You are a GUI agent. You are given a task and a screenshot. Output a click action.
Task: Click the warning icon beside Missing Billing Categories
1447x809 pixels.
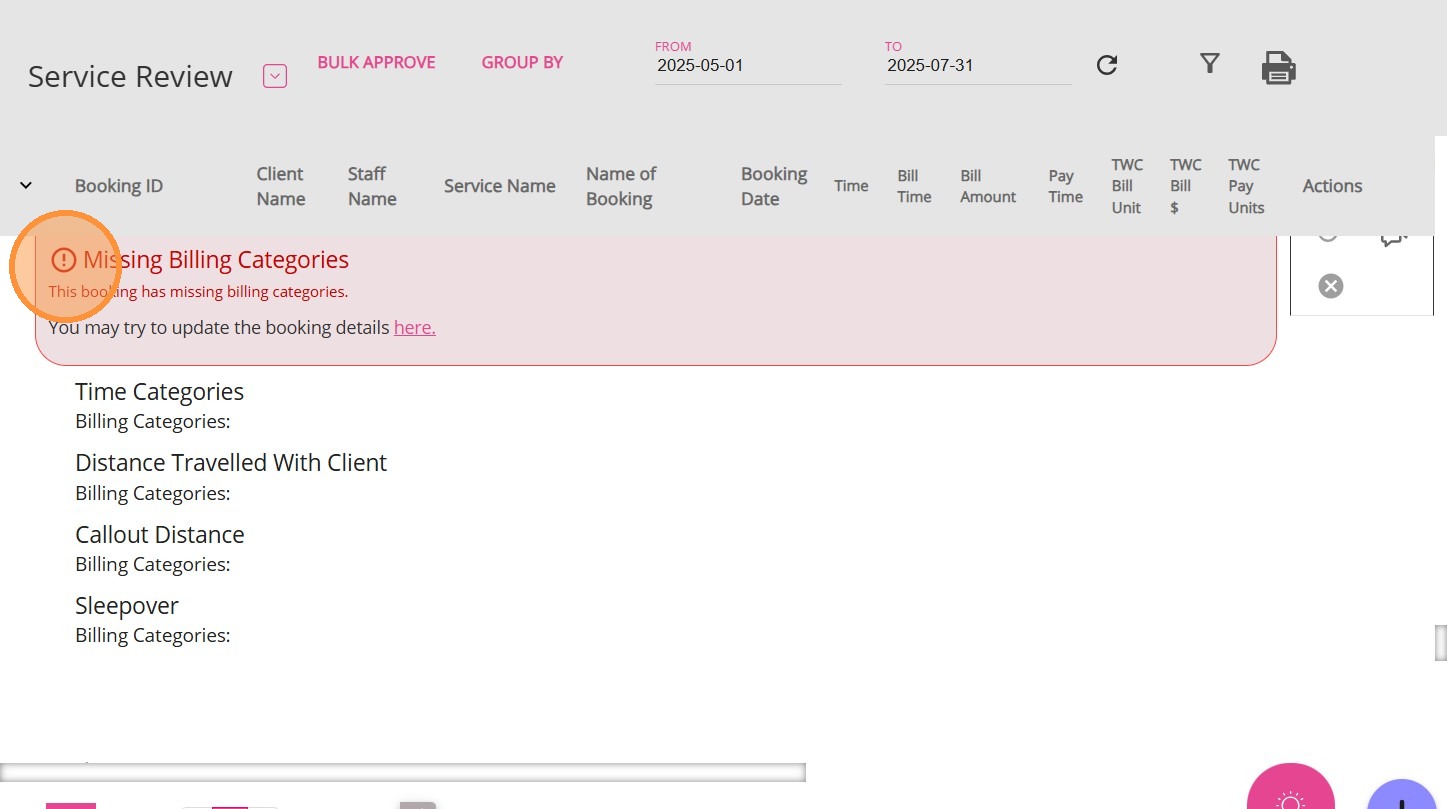64,260
